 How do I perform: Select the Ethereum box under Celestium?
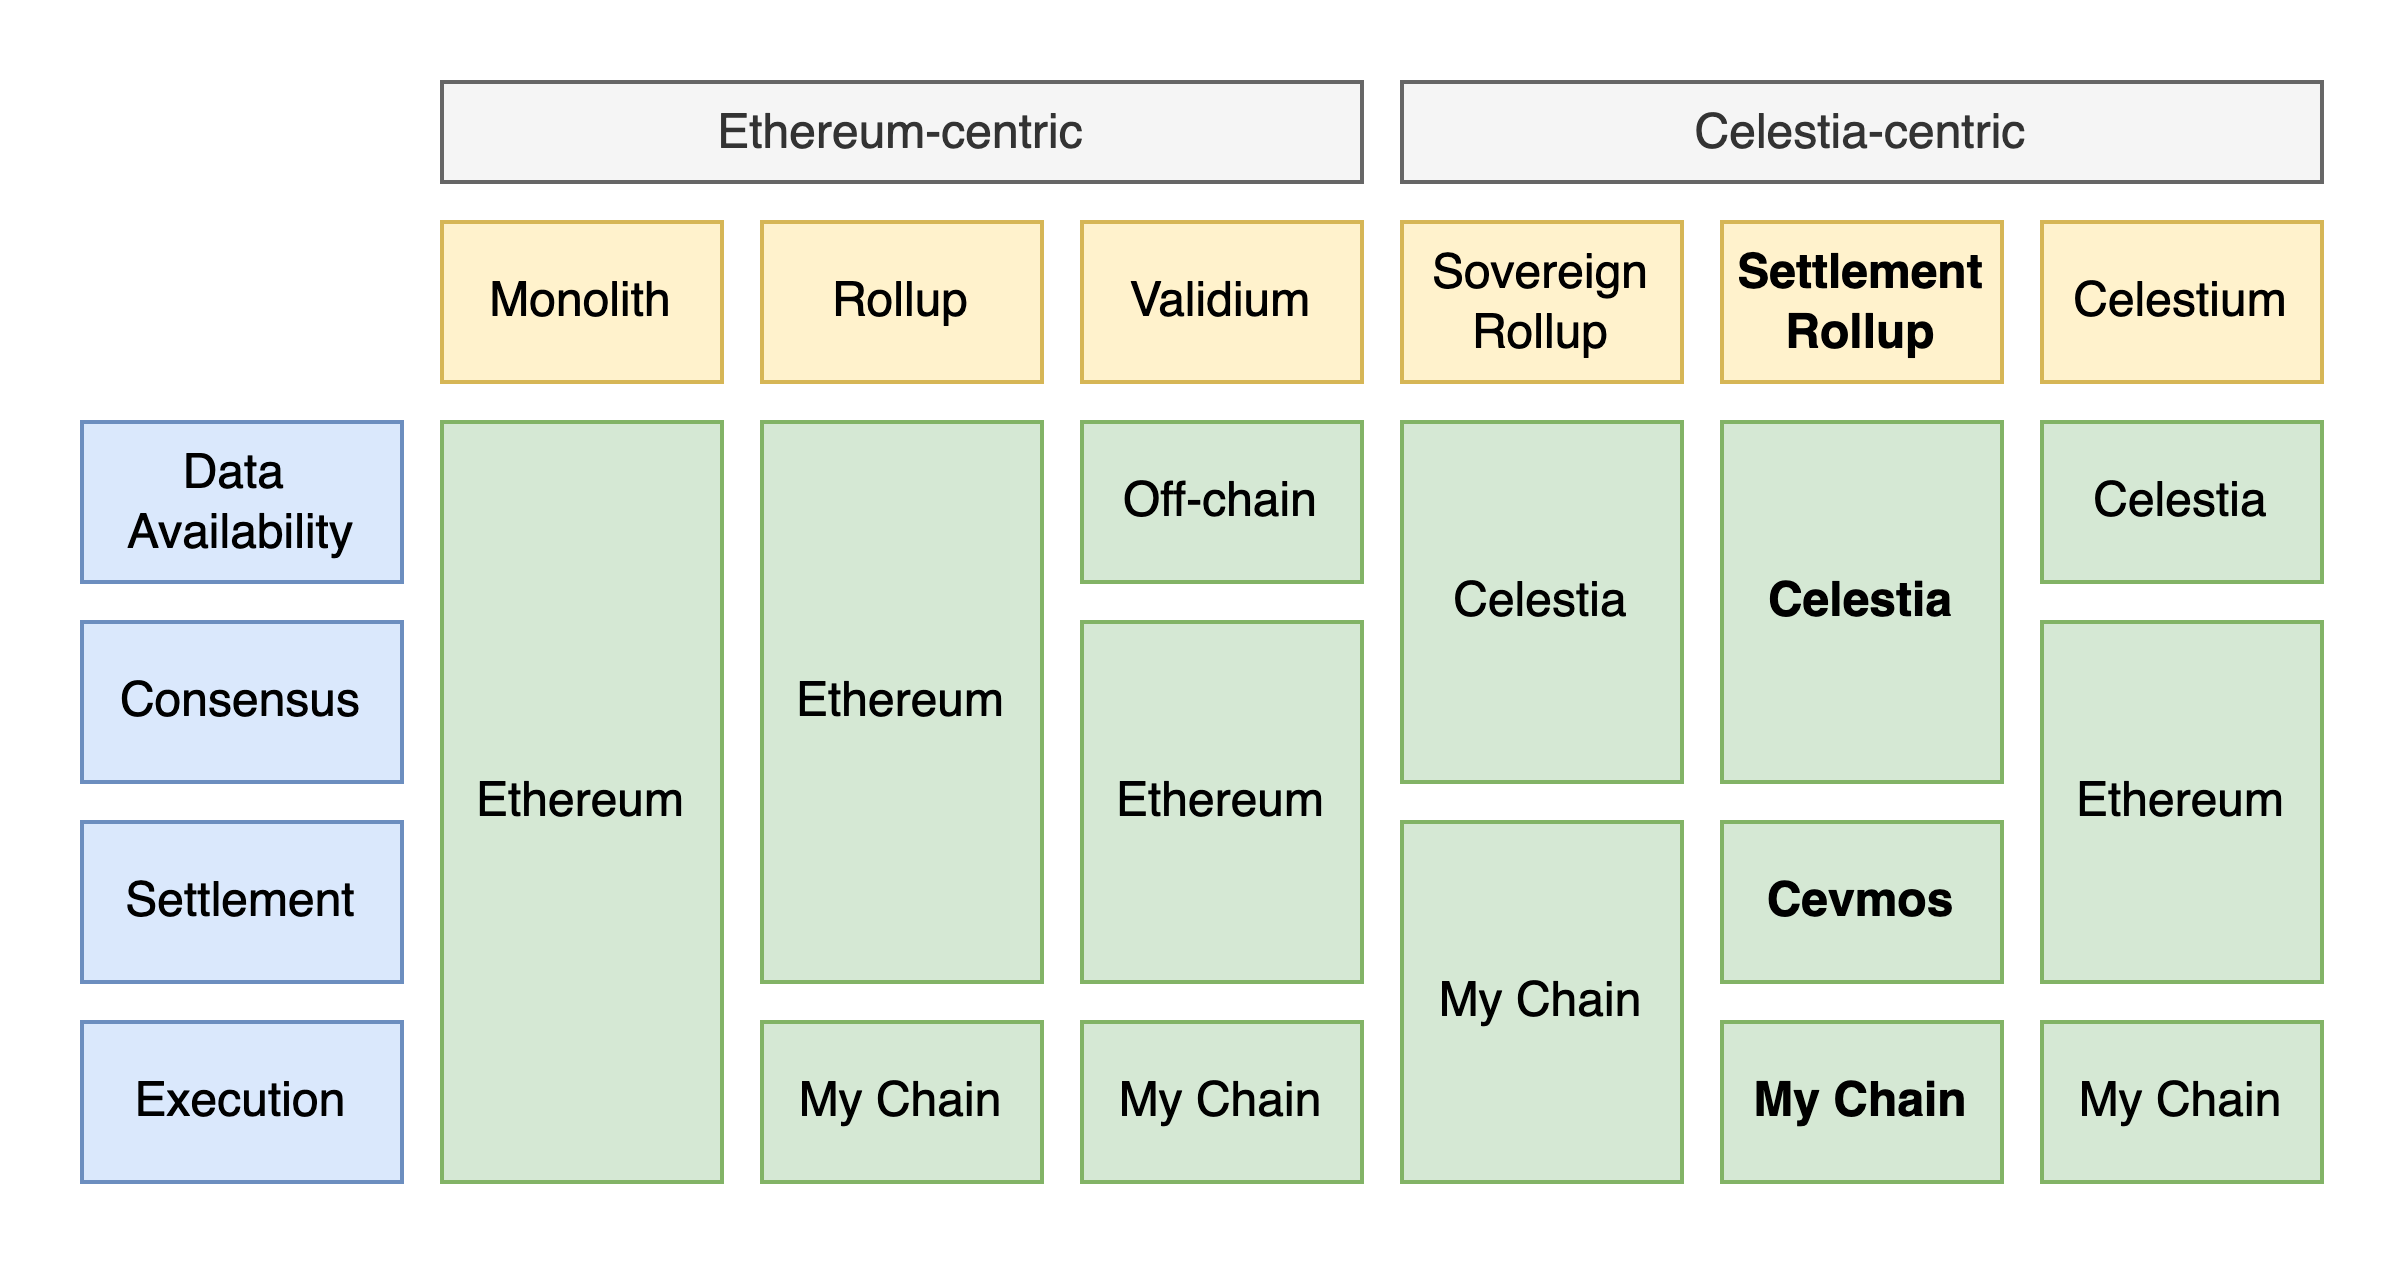click(x=2181, y=801)
